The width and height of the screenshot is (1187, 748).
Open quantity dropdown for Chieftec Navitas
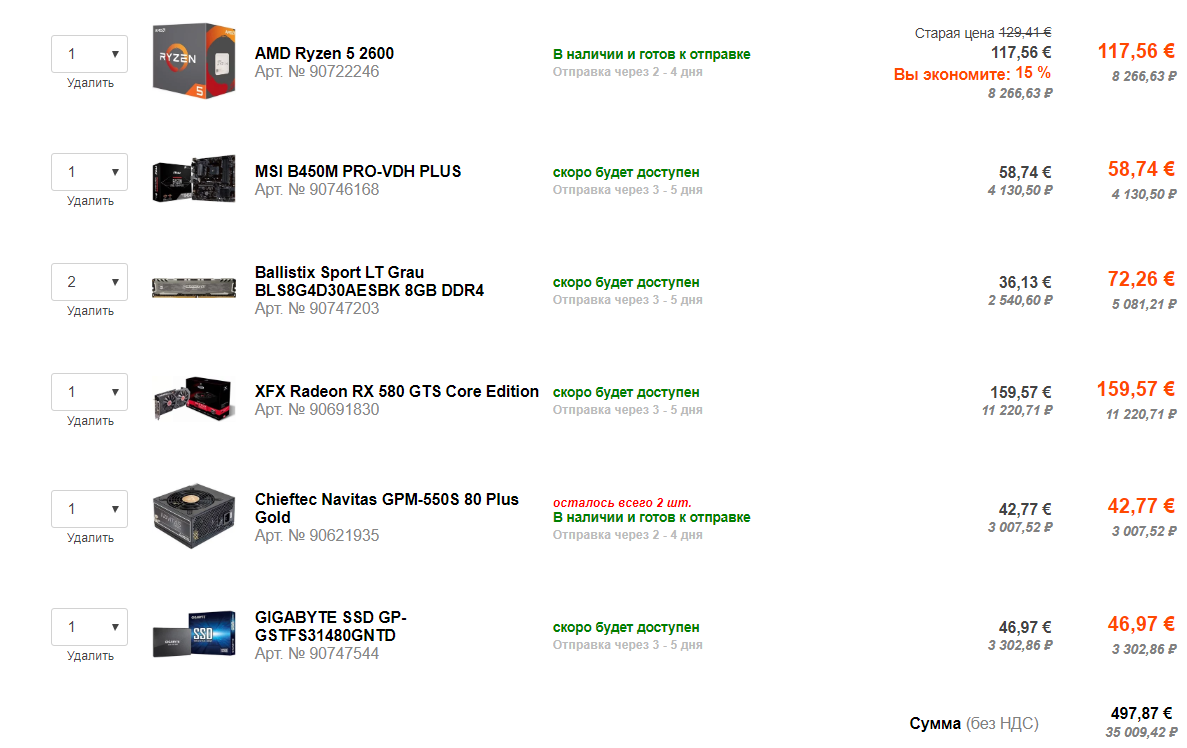click(x=89, y=509)
